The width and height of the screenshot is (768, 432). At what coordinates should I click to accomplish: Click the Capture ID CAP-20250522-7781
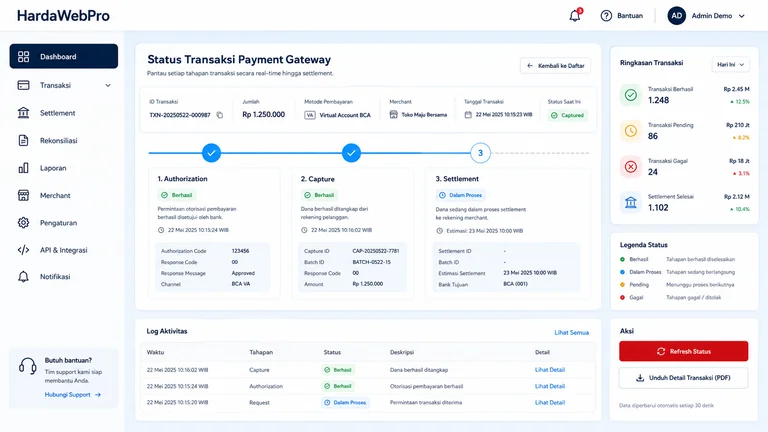click(376, 251)
